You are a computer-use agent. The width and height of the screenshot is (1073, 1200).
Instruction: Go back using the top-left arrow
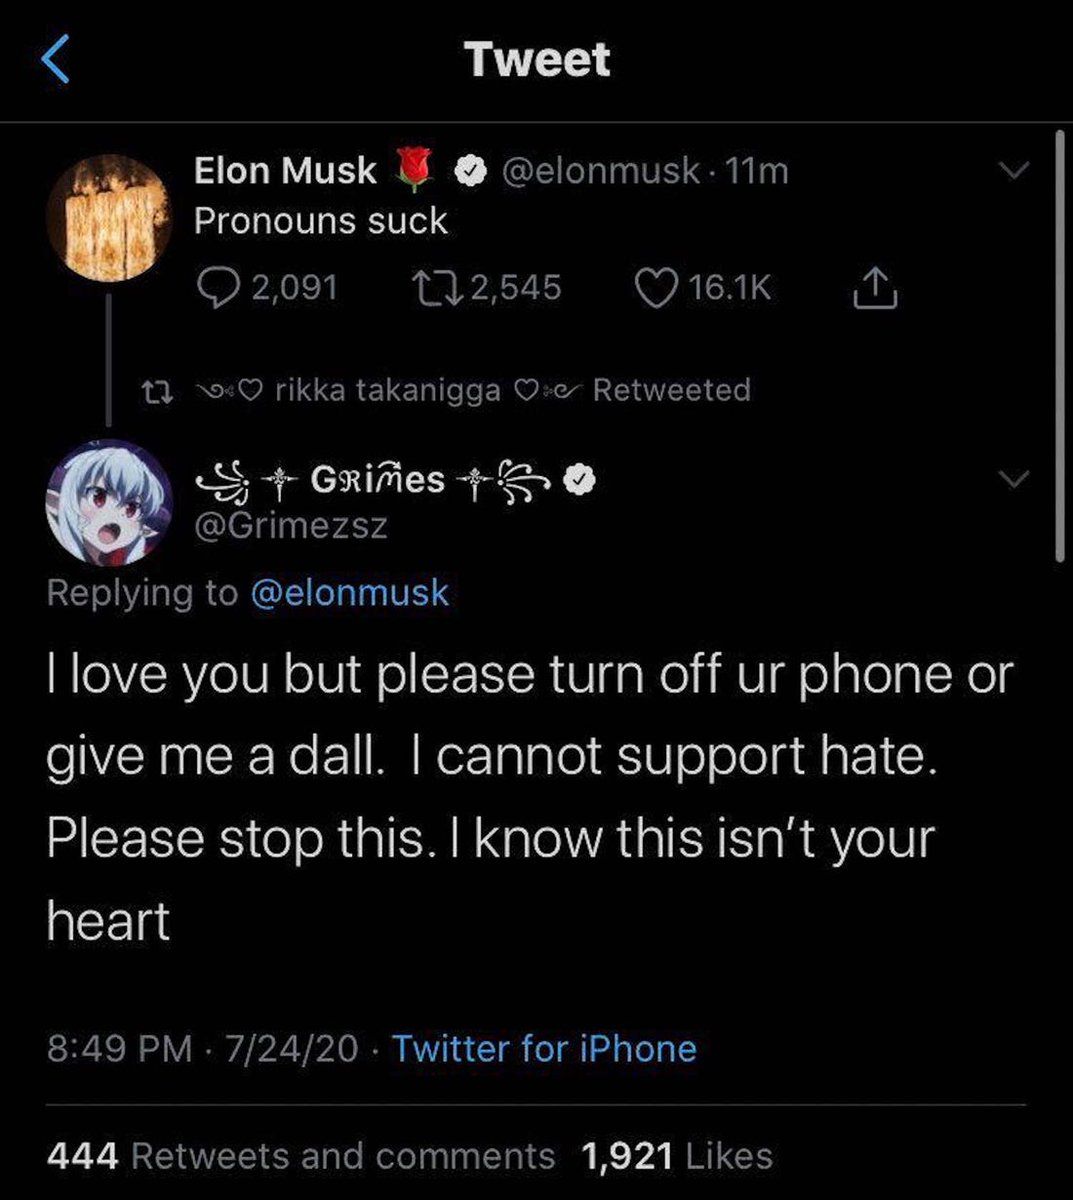56,60
